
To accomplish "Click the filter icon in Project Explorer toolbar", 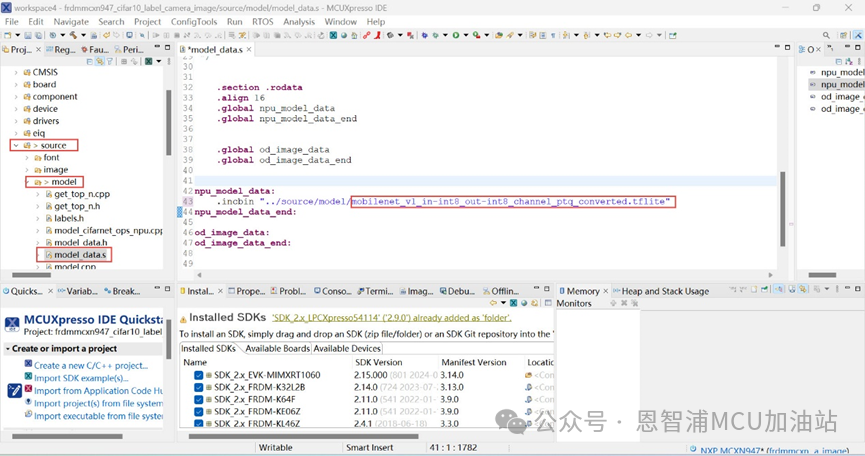I will click(112, 61).
